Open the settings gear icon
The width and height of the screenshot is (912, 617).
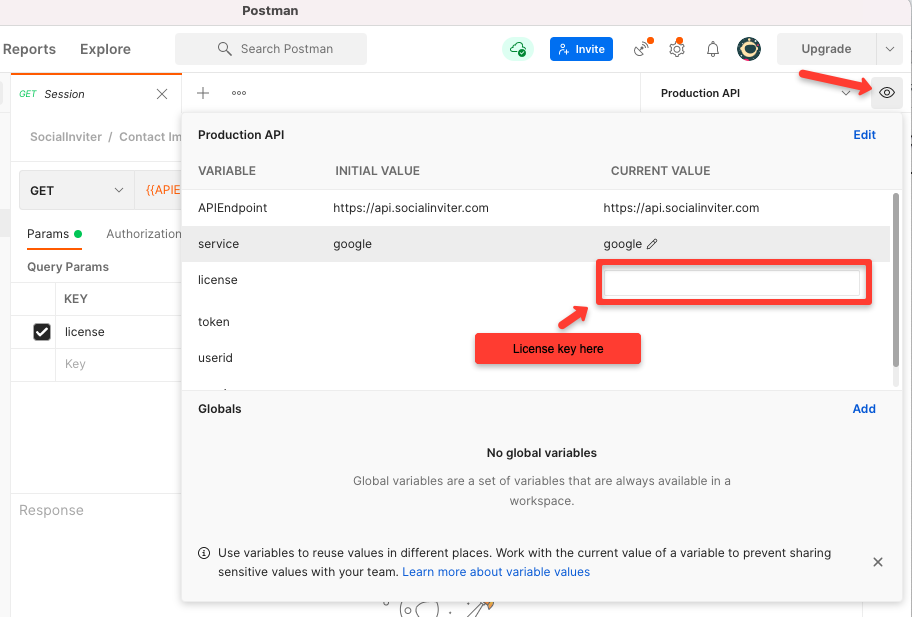pyautogui.click(x=677, y=49)
